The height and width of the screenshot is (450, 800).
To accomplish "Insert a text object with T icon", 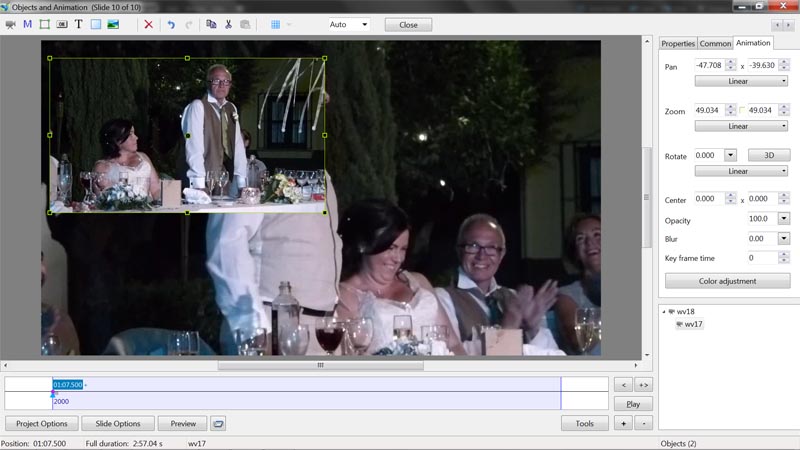I will pyautogui.click(x=79, y=24).
